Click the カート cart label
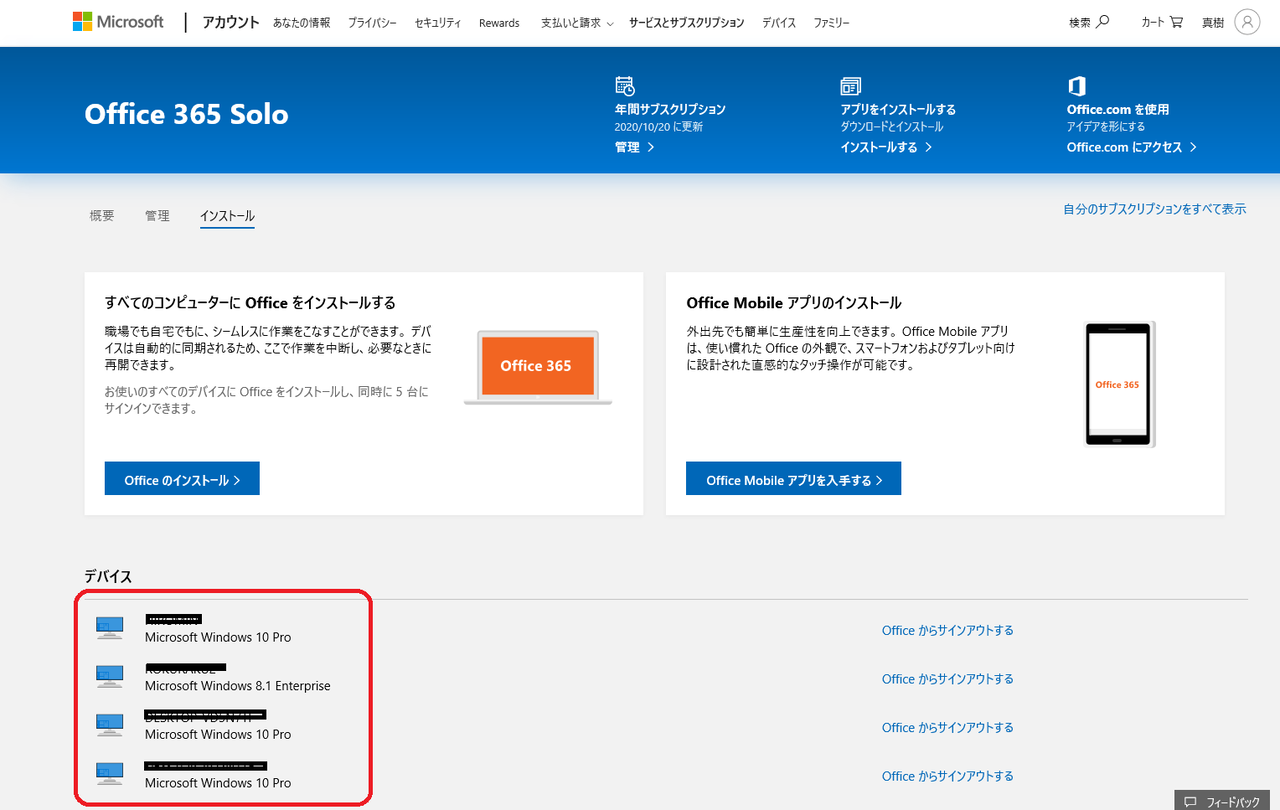 pyautogui.click(x=1152, y=22)
